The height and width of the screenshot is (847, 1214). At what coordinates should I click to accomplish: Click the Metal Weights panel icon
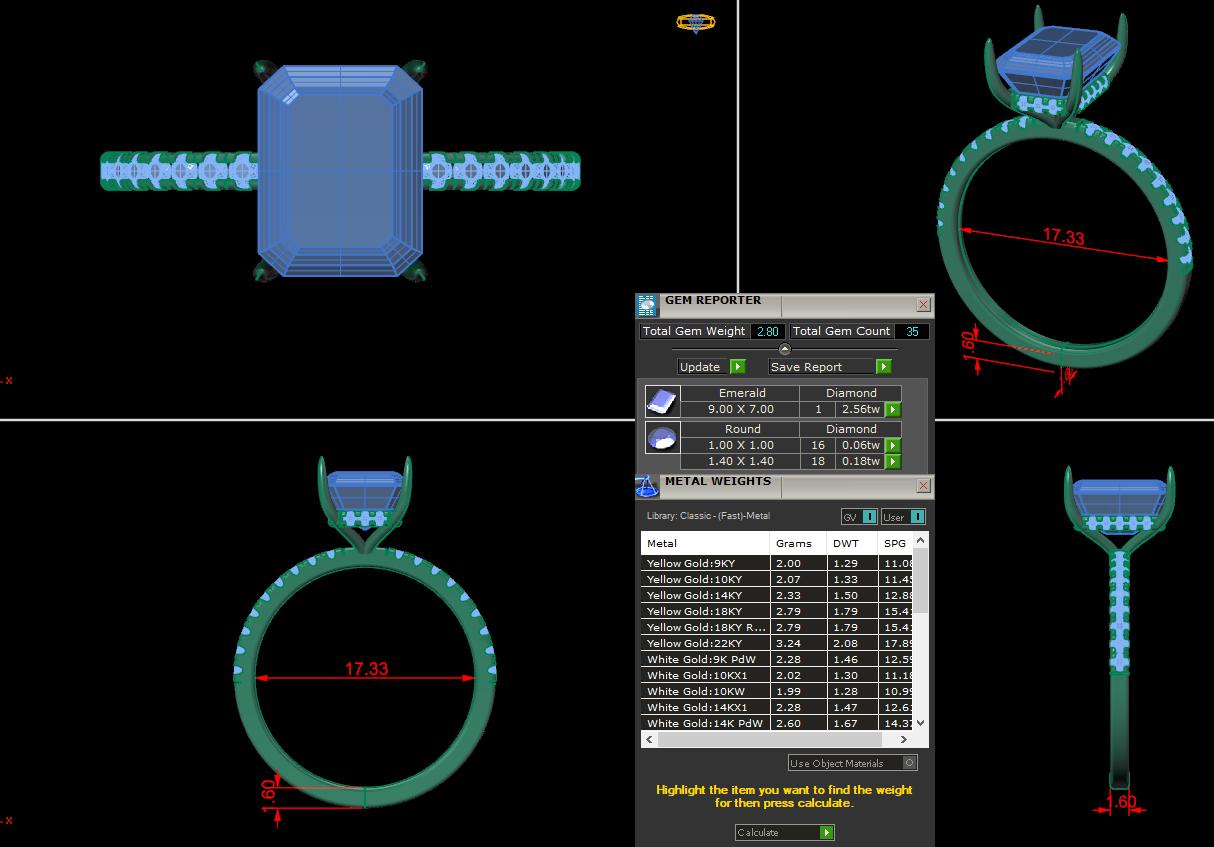[x=647, y=487]
